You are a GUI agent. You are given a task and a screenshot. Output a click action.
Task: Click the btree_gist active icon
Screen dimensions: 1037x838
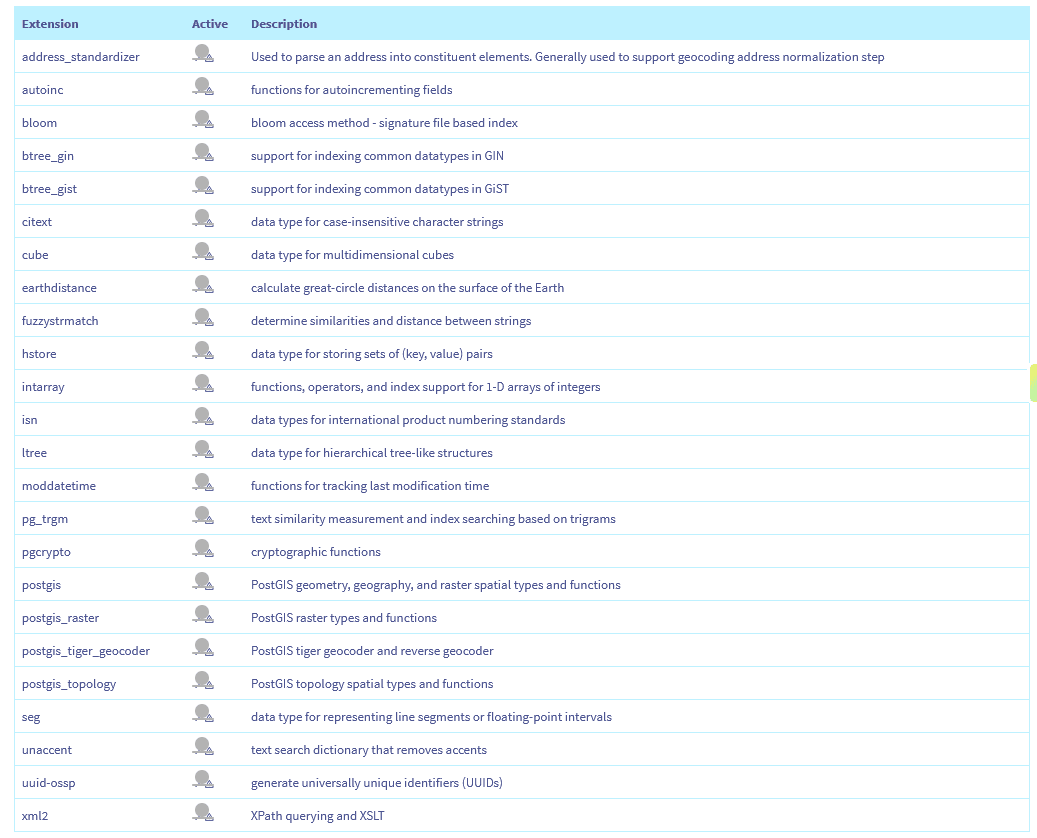(203, 186)
